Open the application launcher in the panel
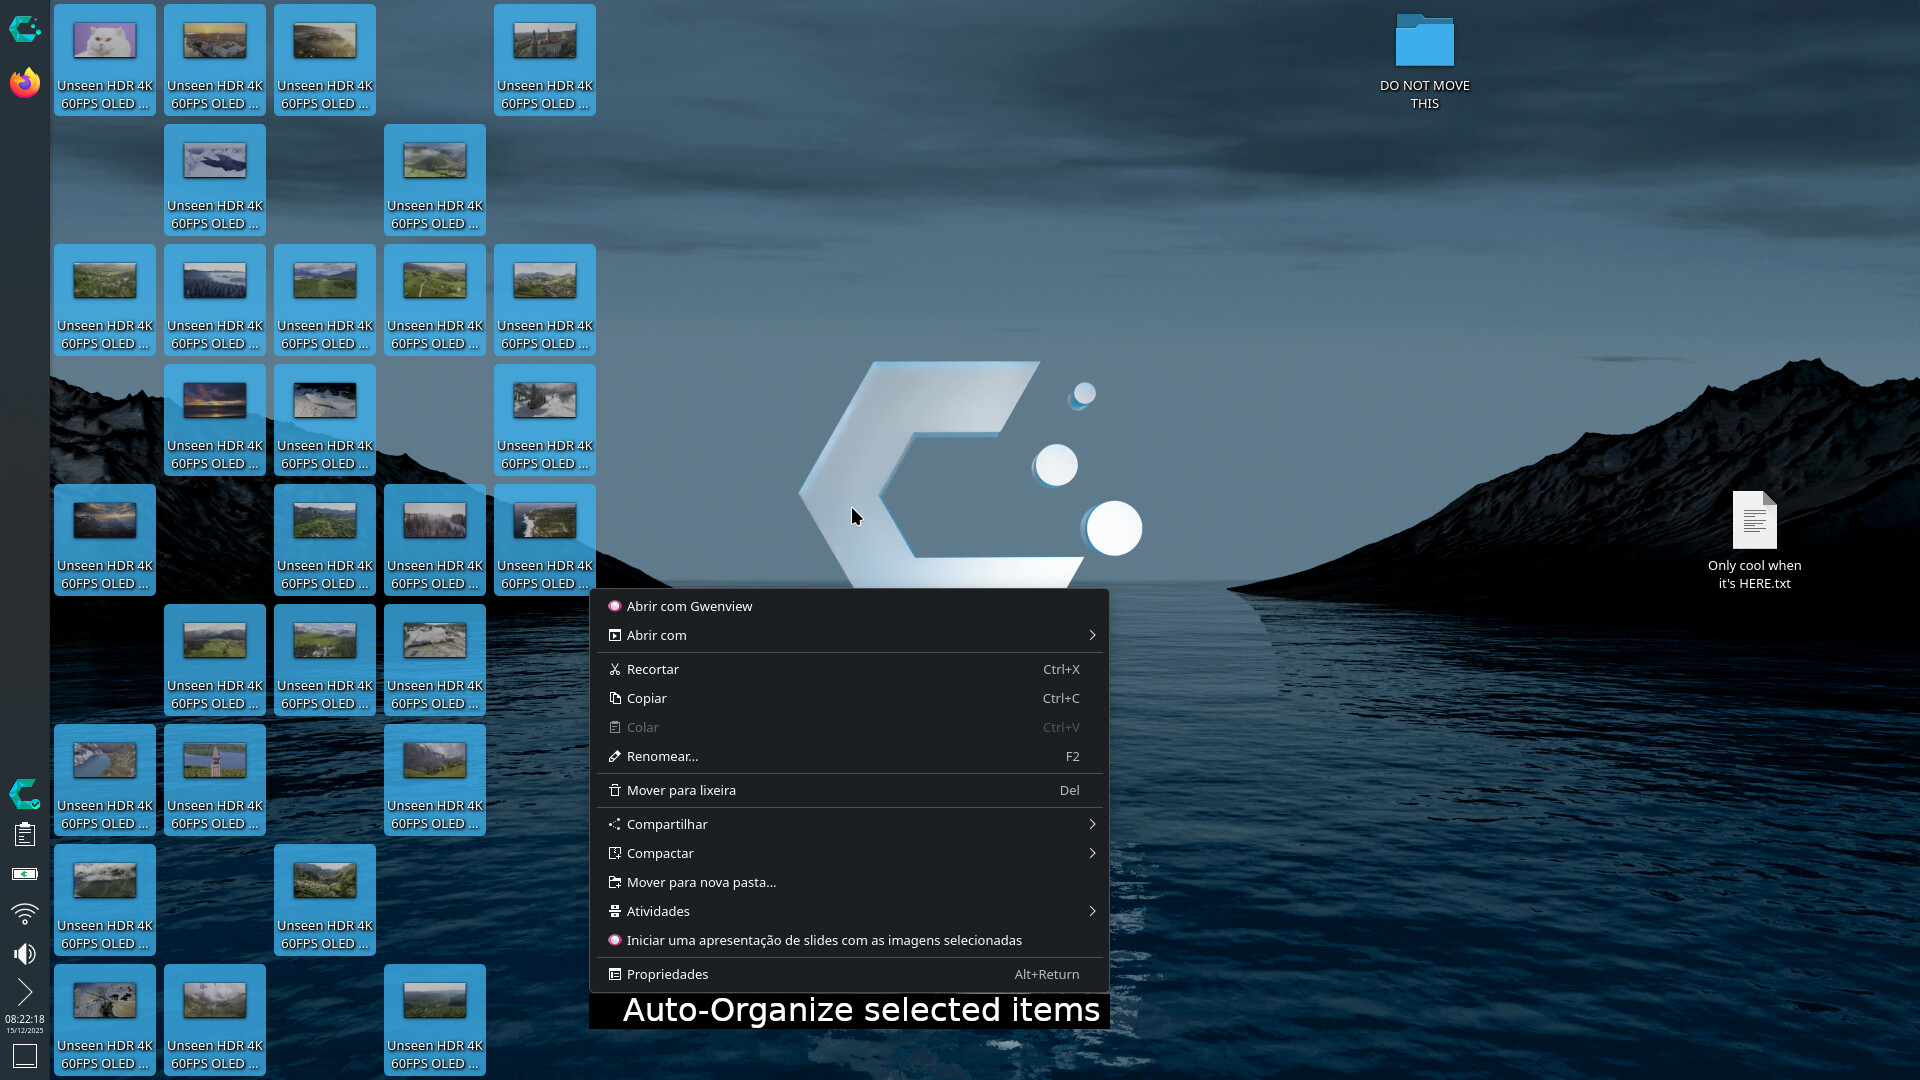1920x1080 pixels. pos(24,30)
